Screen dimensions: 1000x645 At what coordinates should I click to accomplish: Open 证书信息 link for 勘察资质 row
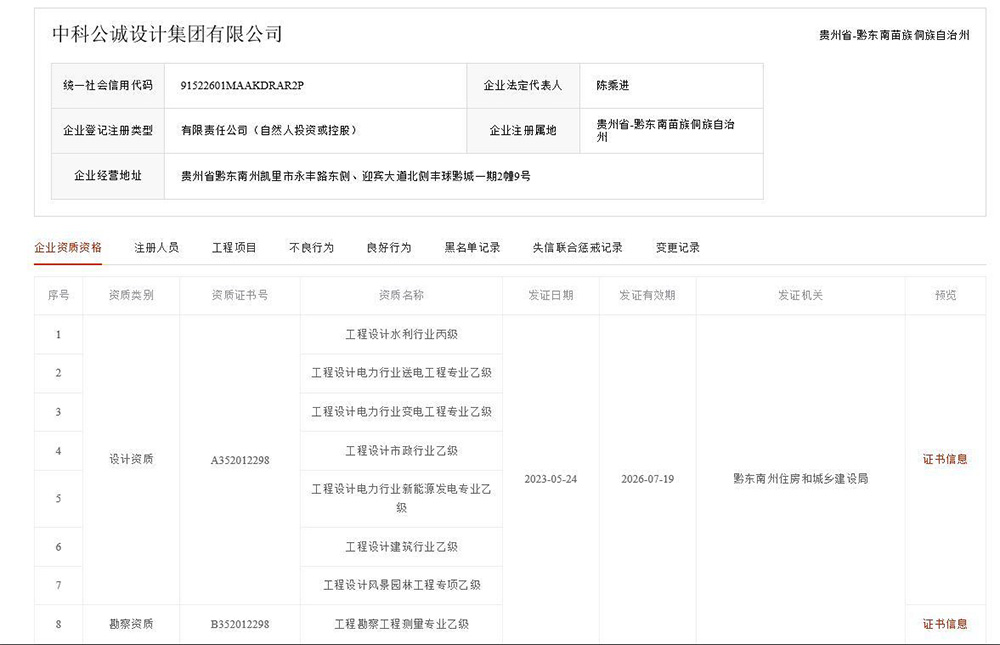tap(944, 624)
